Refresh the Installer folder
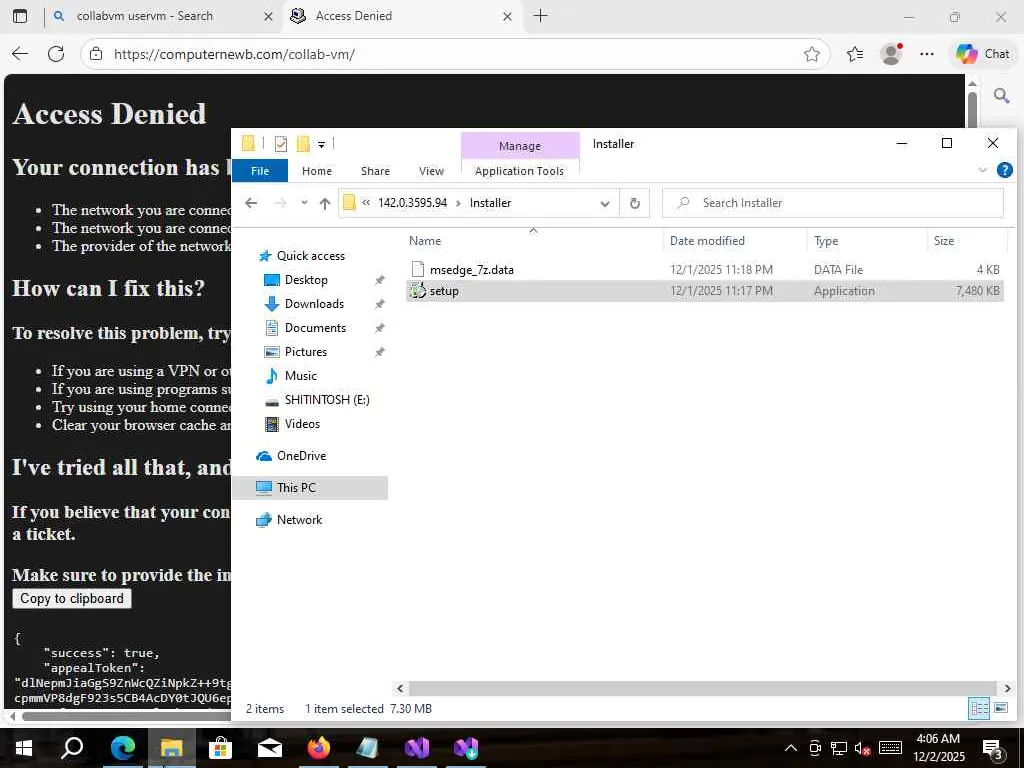 pos(634,203)
